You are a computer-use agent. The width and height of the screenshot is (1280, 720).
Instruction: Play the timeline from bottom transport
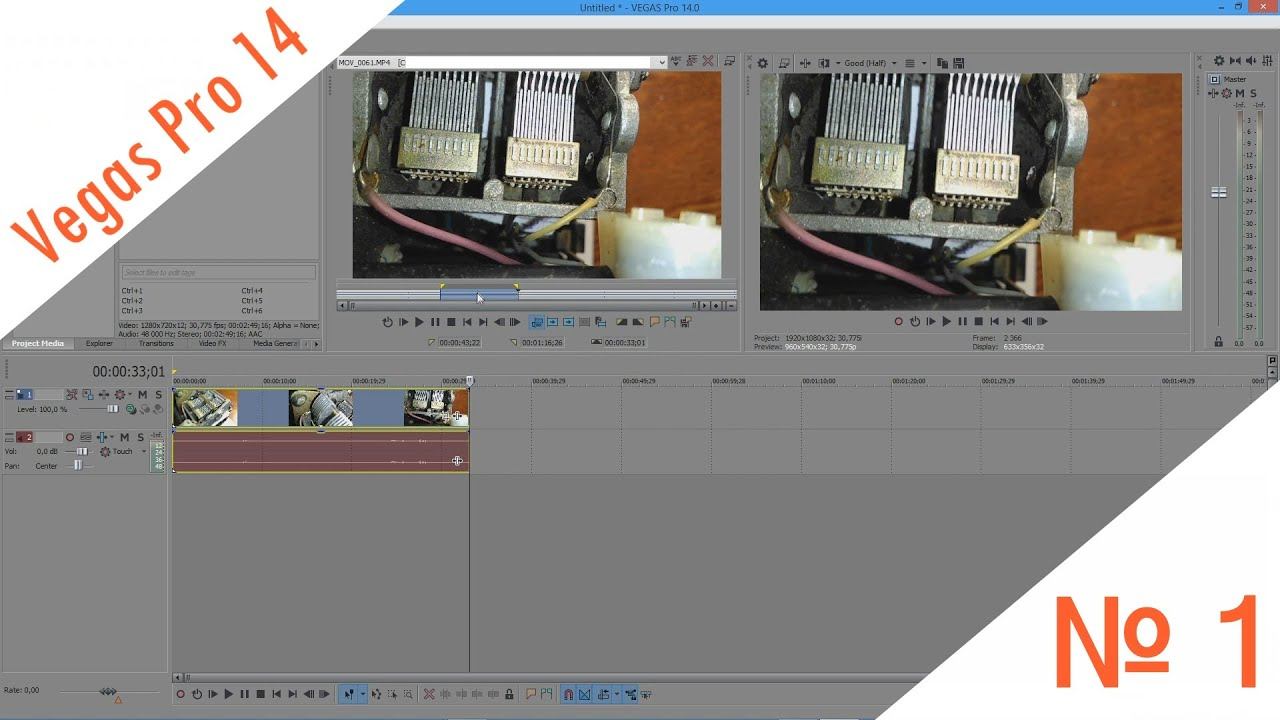click(228, 694)
